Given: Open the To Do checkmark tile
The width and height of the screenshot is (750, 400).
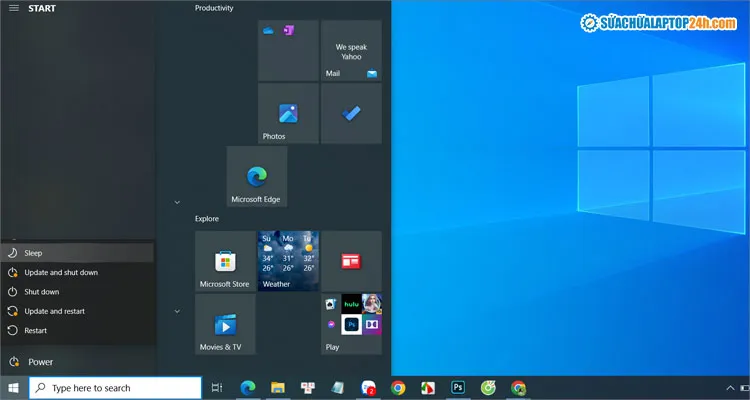Looking at the screenshot, I should 351,113.
